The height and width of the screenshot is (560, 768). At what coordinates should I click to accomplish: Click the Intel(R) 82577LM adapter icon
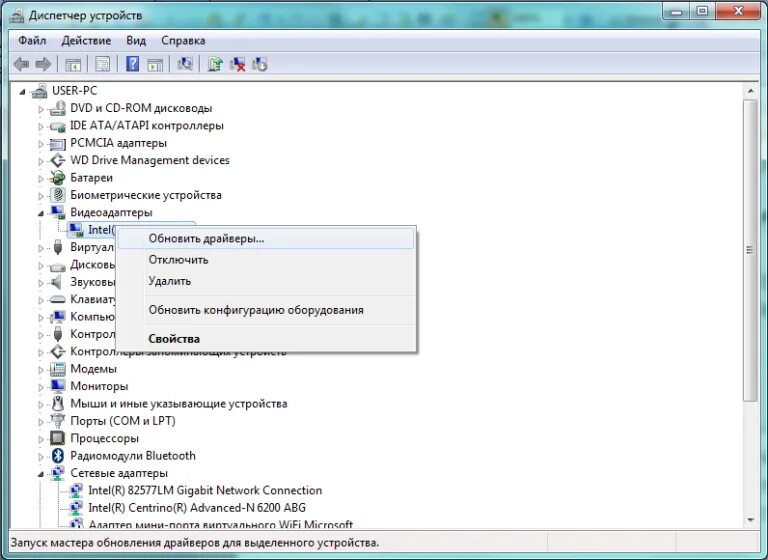coord(76,490)
